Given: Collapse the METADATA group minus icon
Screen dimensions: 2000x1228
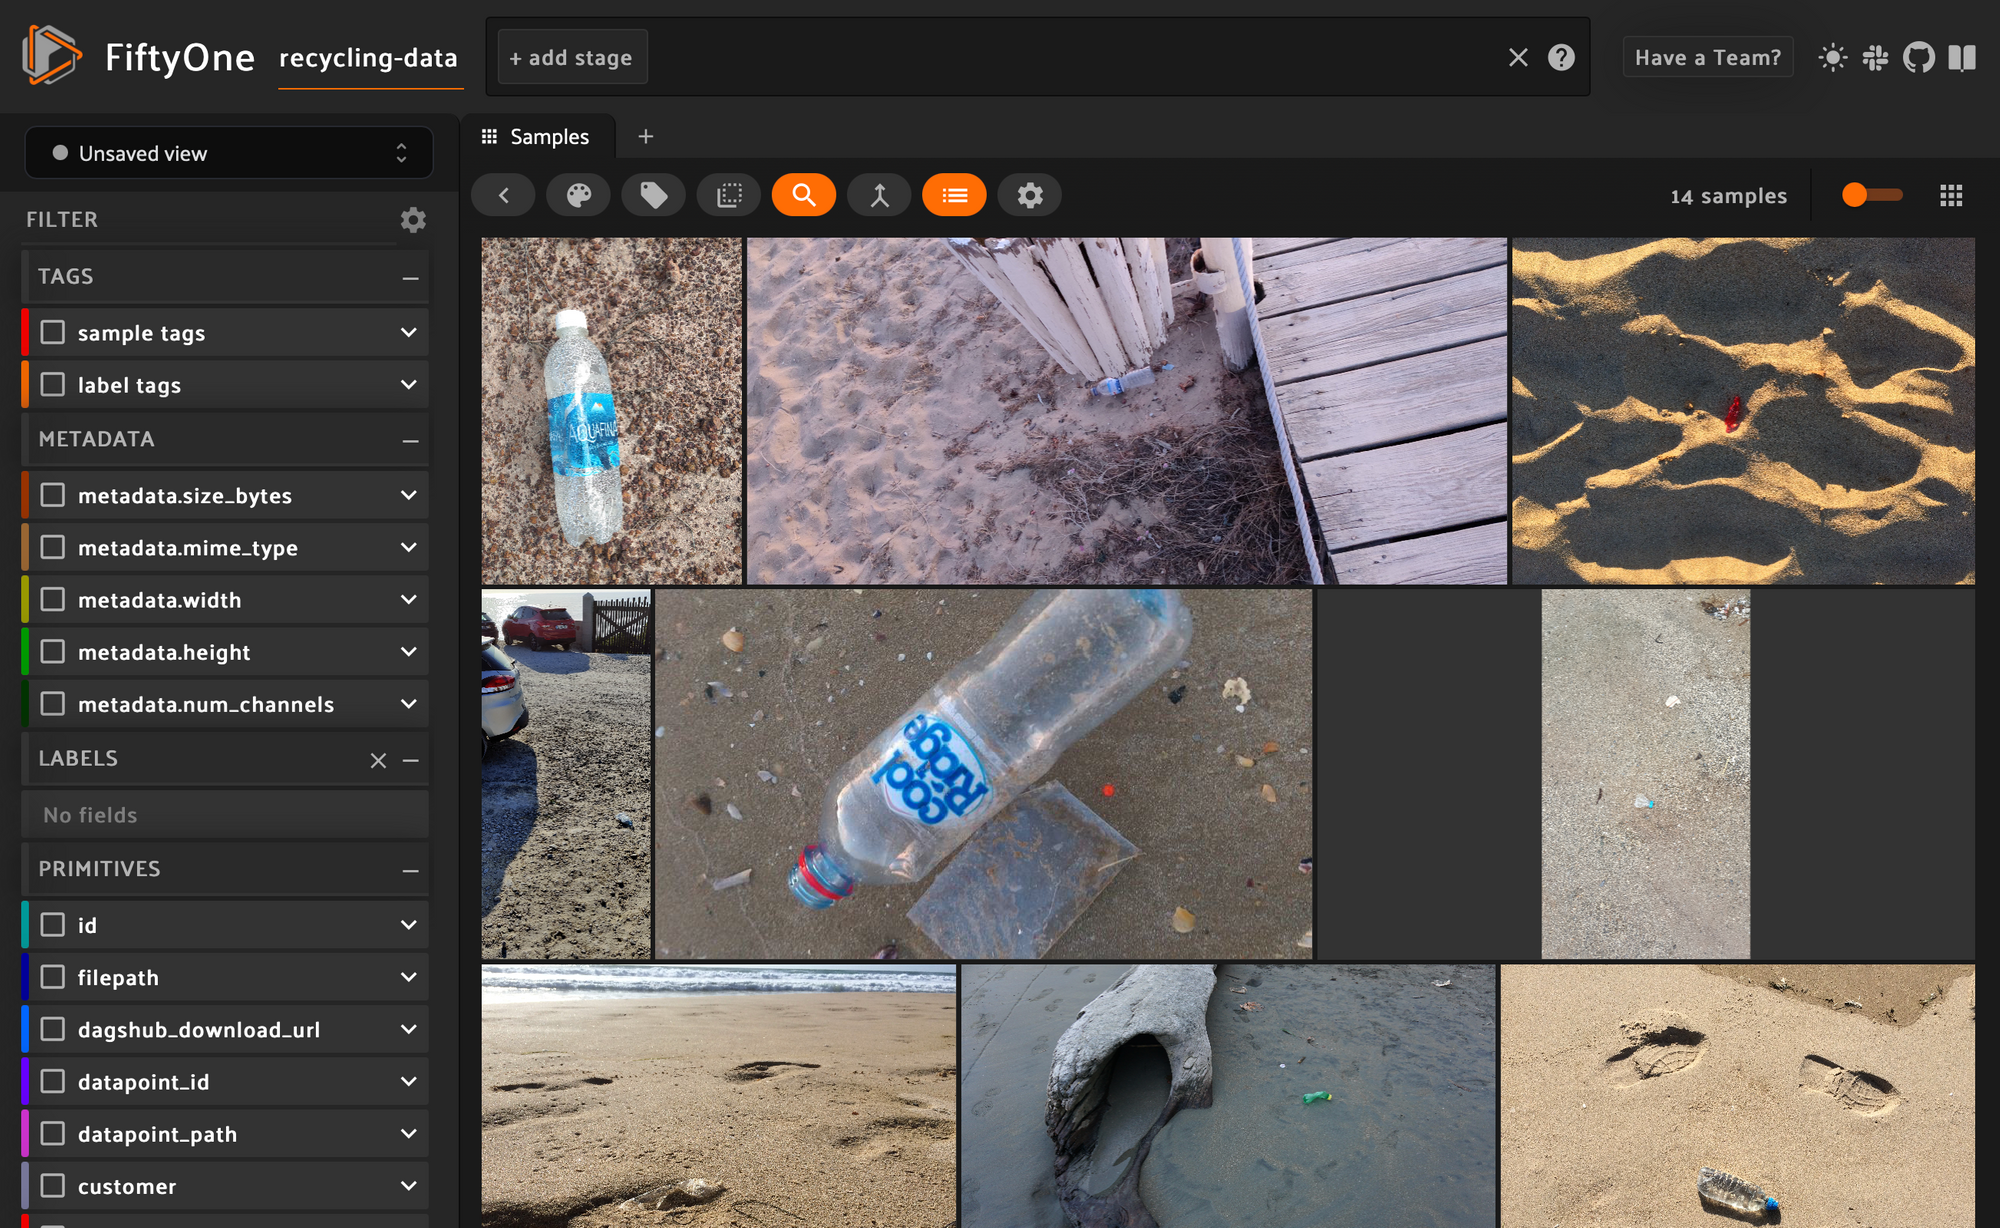Looking at the screenshot, I should [x=410, y=441].
